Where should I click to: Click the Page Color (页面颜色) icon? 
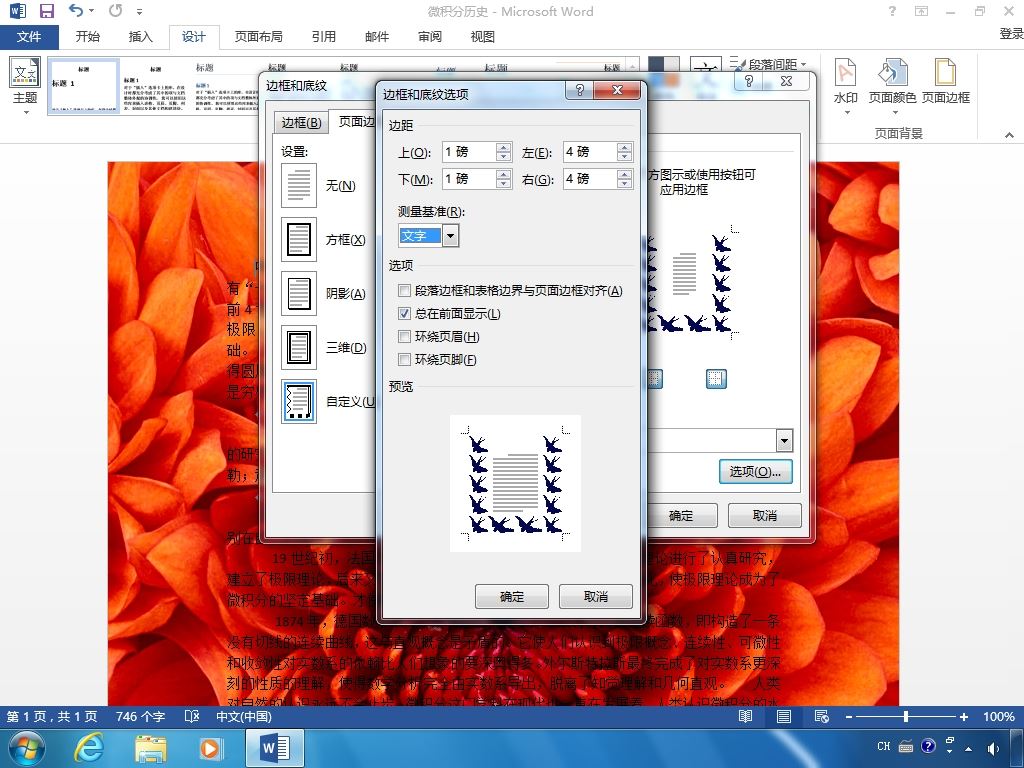[892, 72]
